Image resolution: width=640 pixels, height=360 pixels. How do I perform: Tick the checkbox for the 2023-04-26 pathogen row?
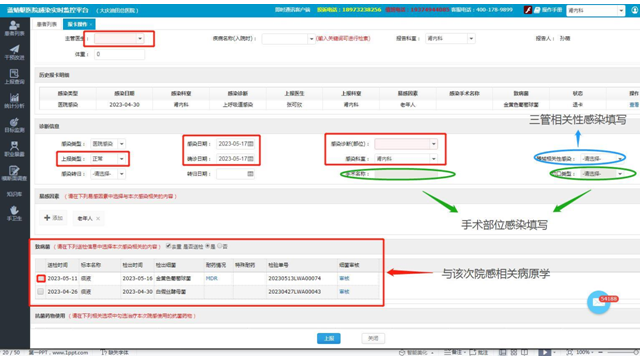pyautogui.click(x=40, y=291)
